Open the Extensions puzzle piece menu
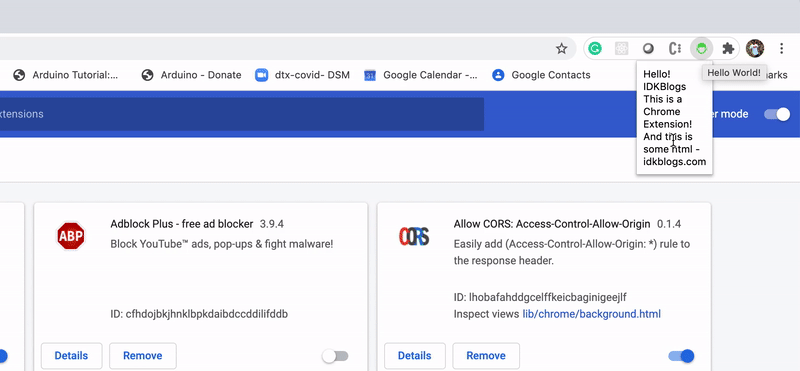 pyautogui.click(x=728, y=48)
